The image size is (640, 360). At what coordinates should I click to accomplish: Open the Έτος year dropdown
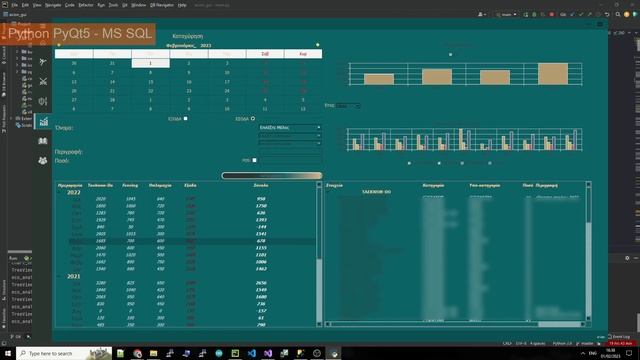(x=348, y=106)
